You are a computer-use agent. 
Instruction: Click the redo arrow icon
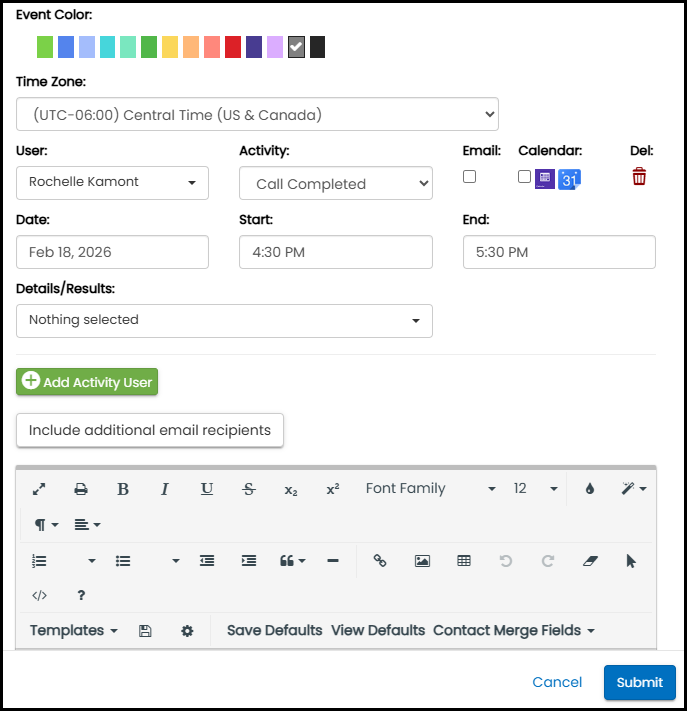click(548, 561)
